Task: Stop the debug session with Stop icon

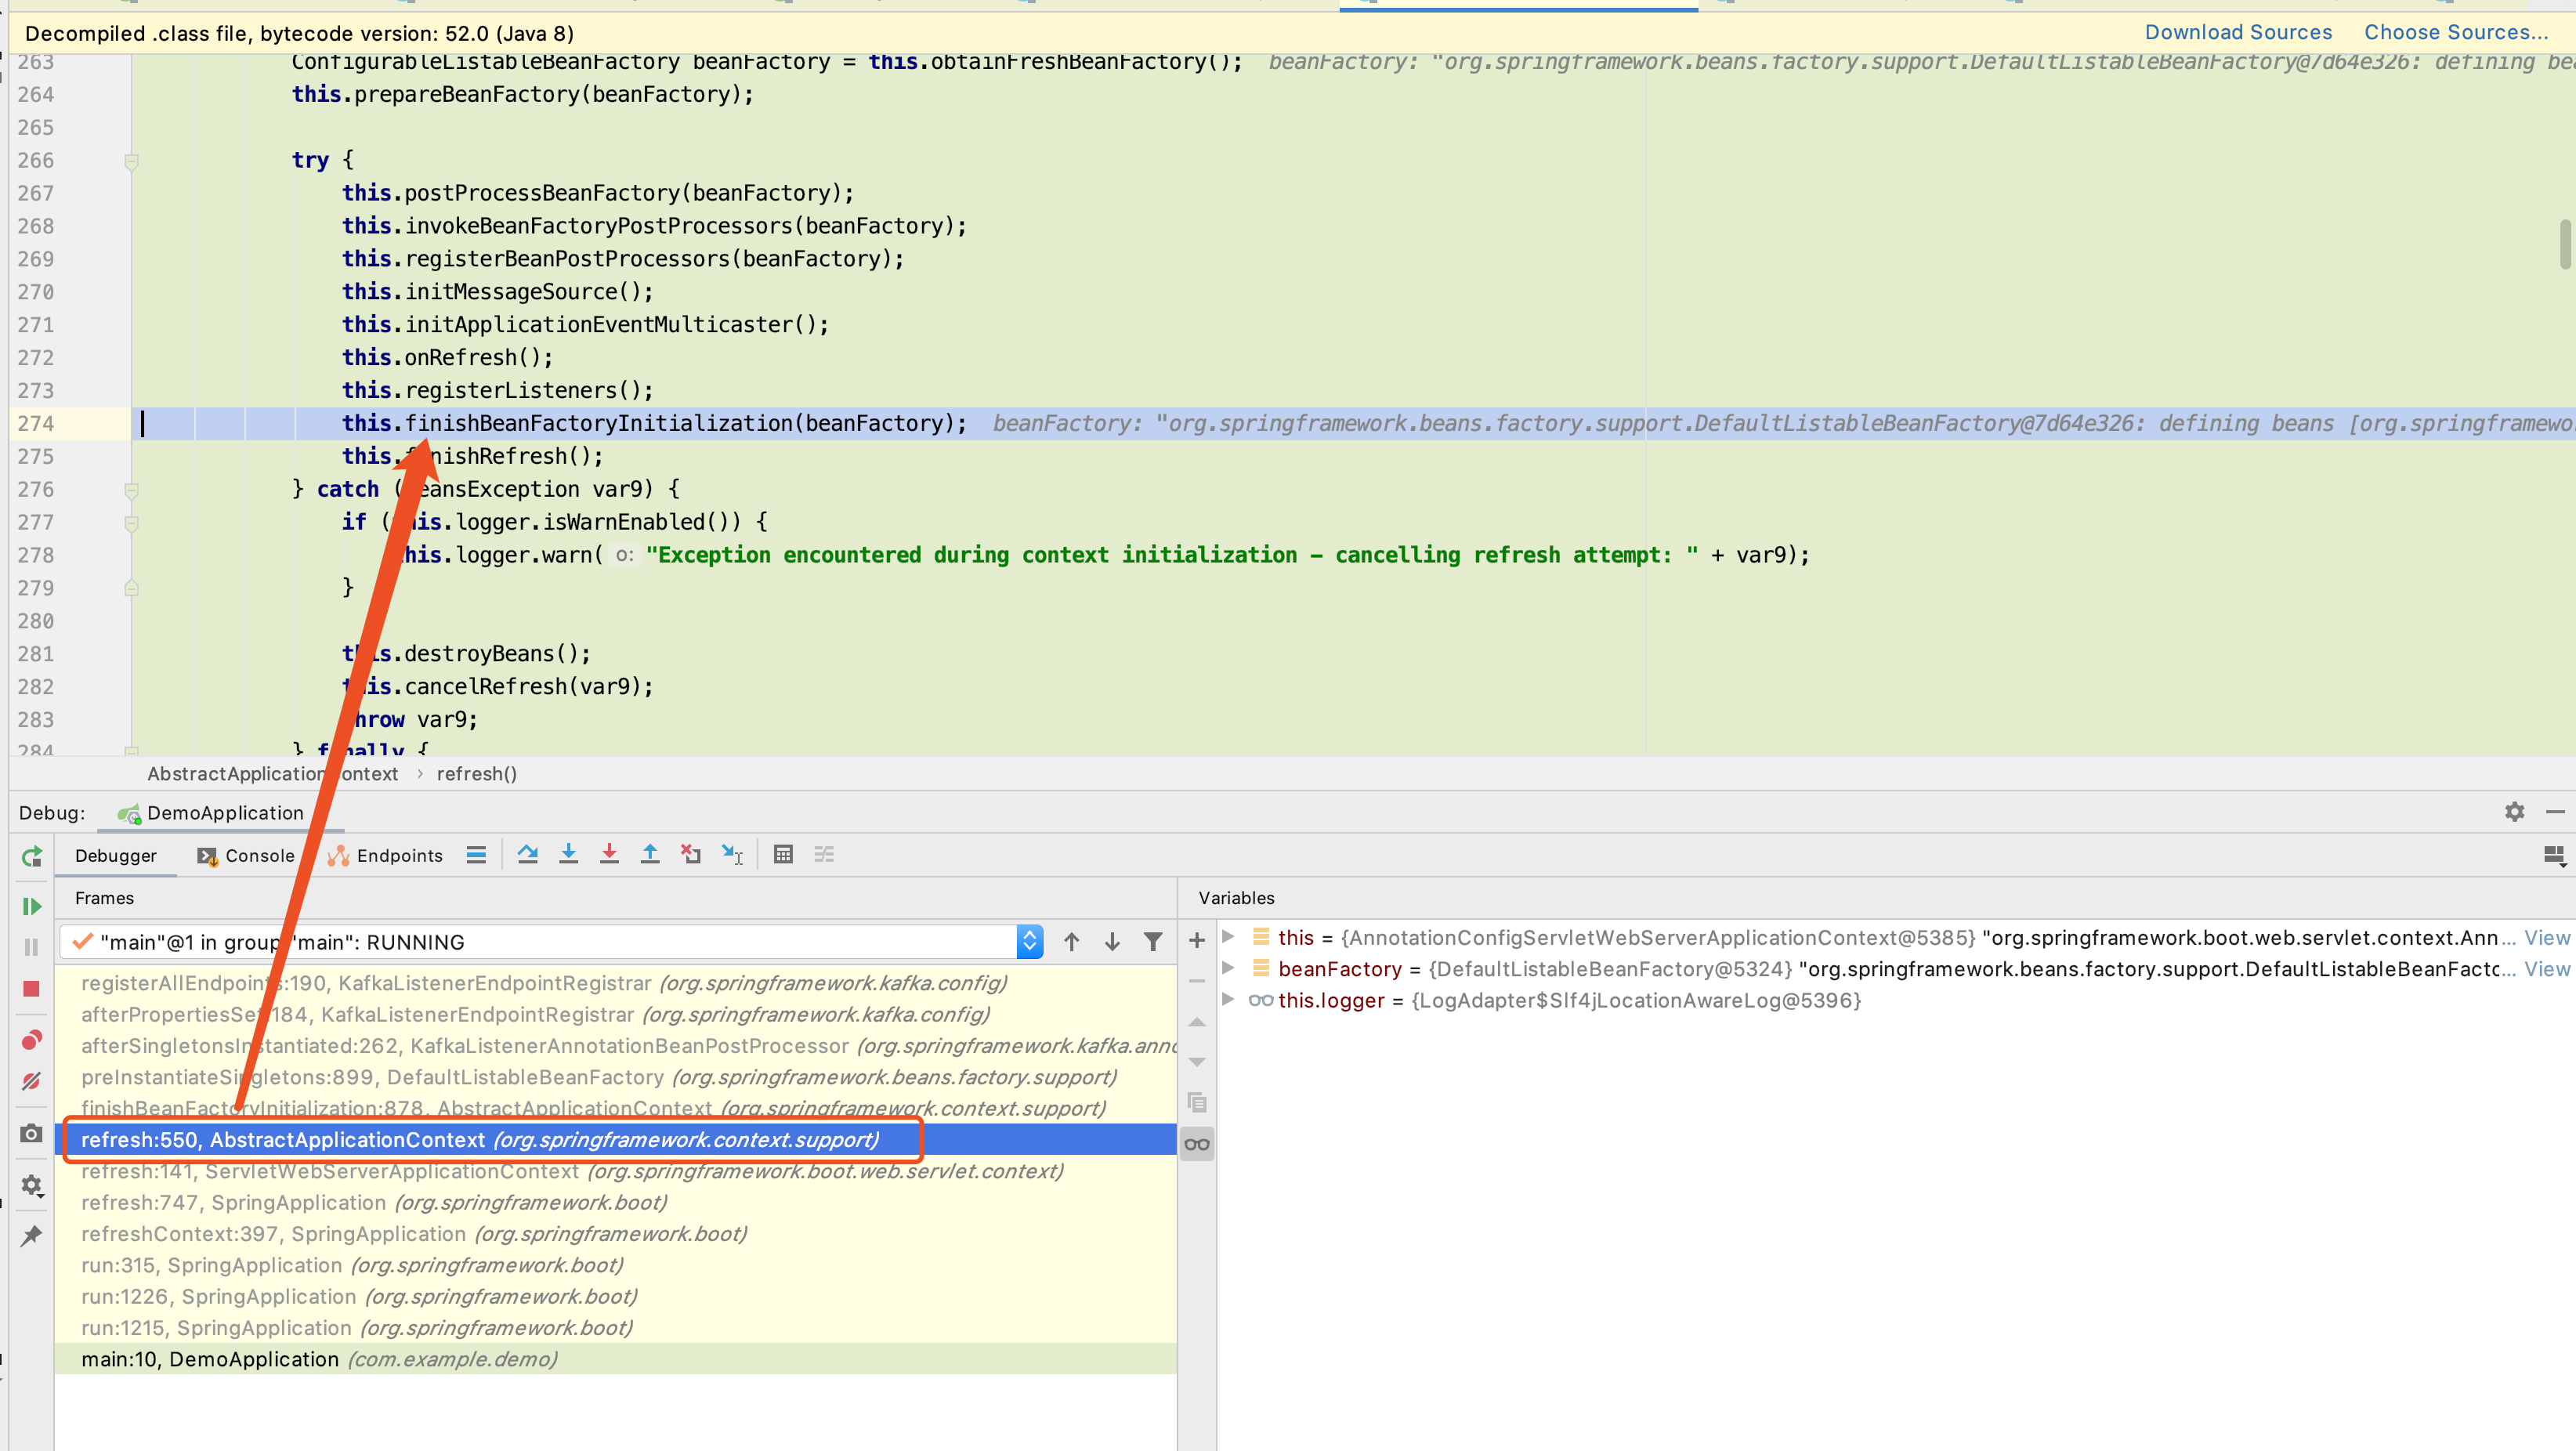Action: 31,989
